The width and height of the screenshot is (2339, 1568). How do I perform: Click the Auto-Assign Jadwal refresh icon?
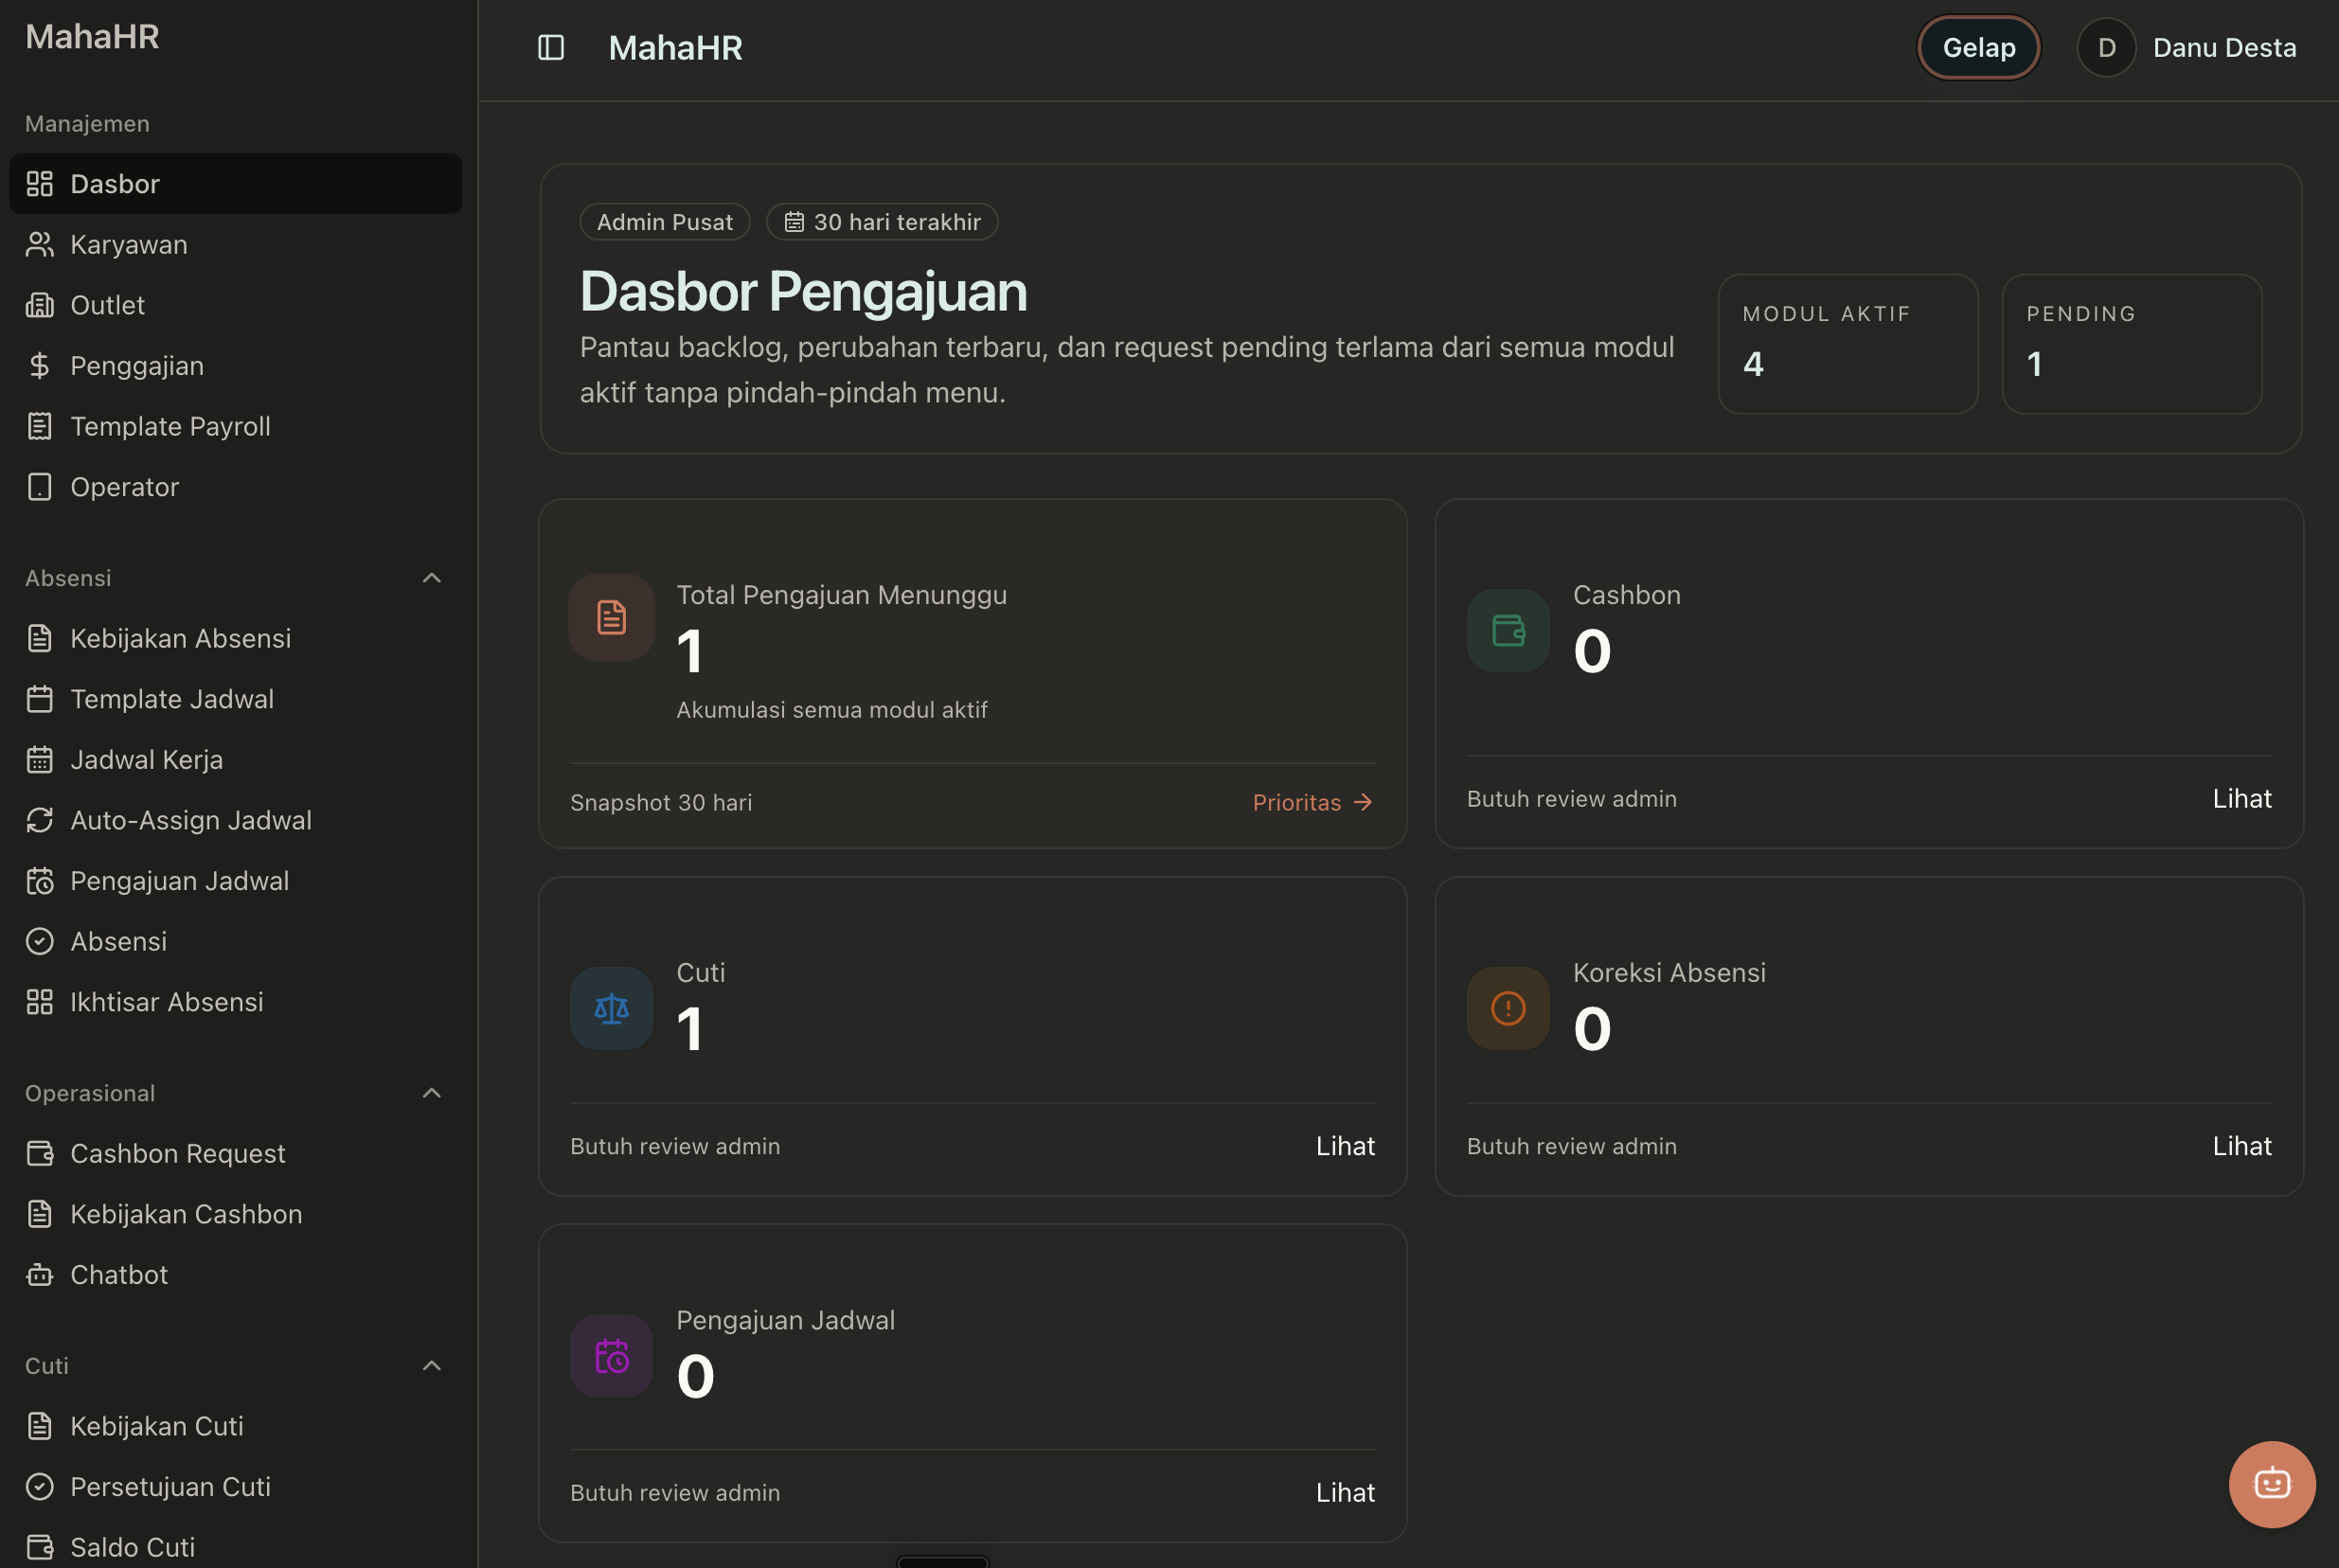tap(39, 820)
